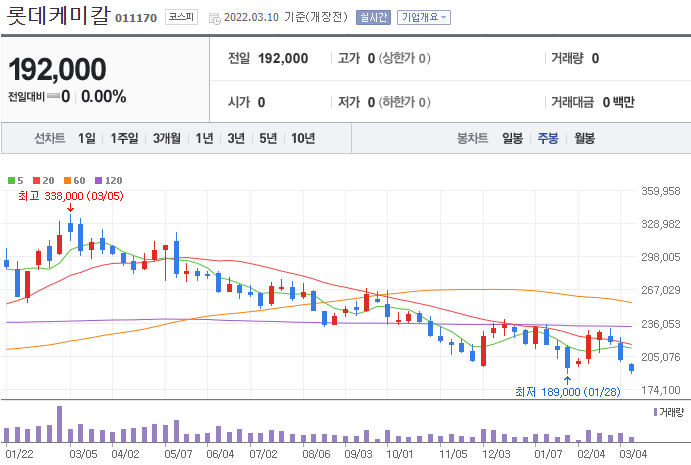Show the 10년 line chart
This screenshot has width=691, height=465.
(x=303, y=138)
